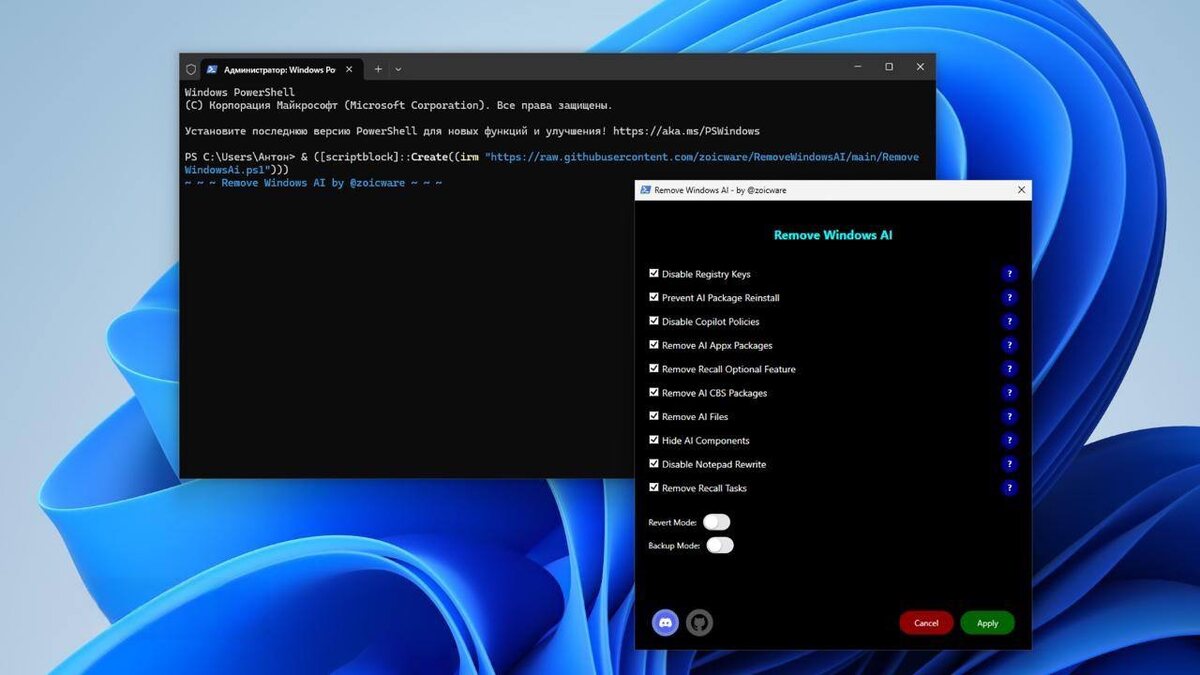Select the Администратор: Windows PowerShell tab

(282, 70)
